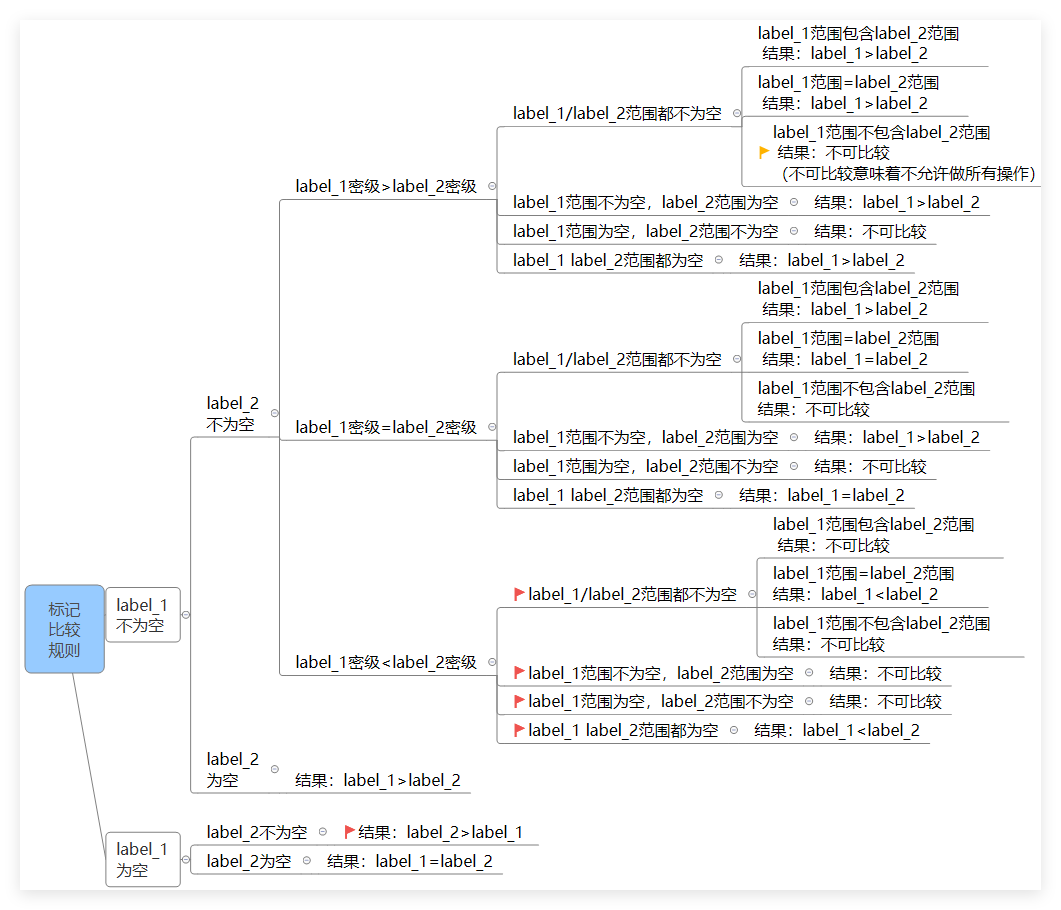
Task: Collapse the label_1密级>label_2密级 branch
Action: pyautogui.click(x=492, y=186)
